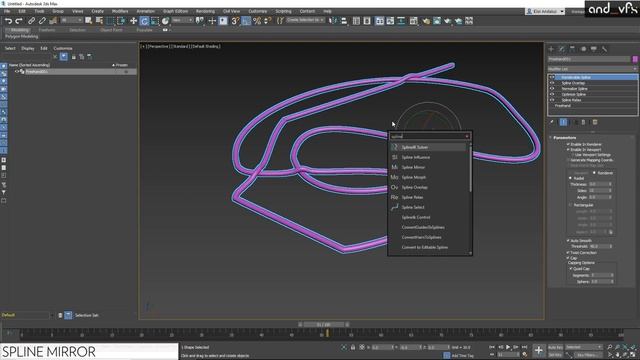Image resolution: width=640 pixels, height=360 pixels.
Task: Click the large Set Key plus button
Action: pos(538,350)
